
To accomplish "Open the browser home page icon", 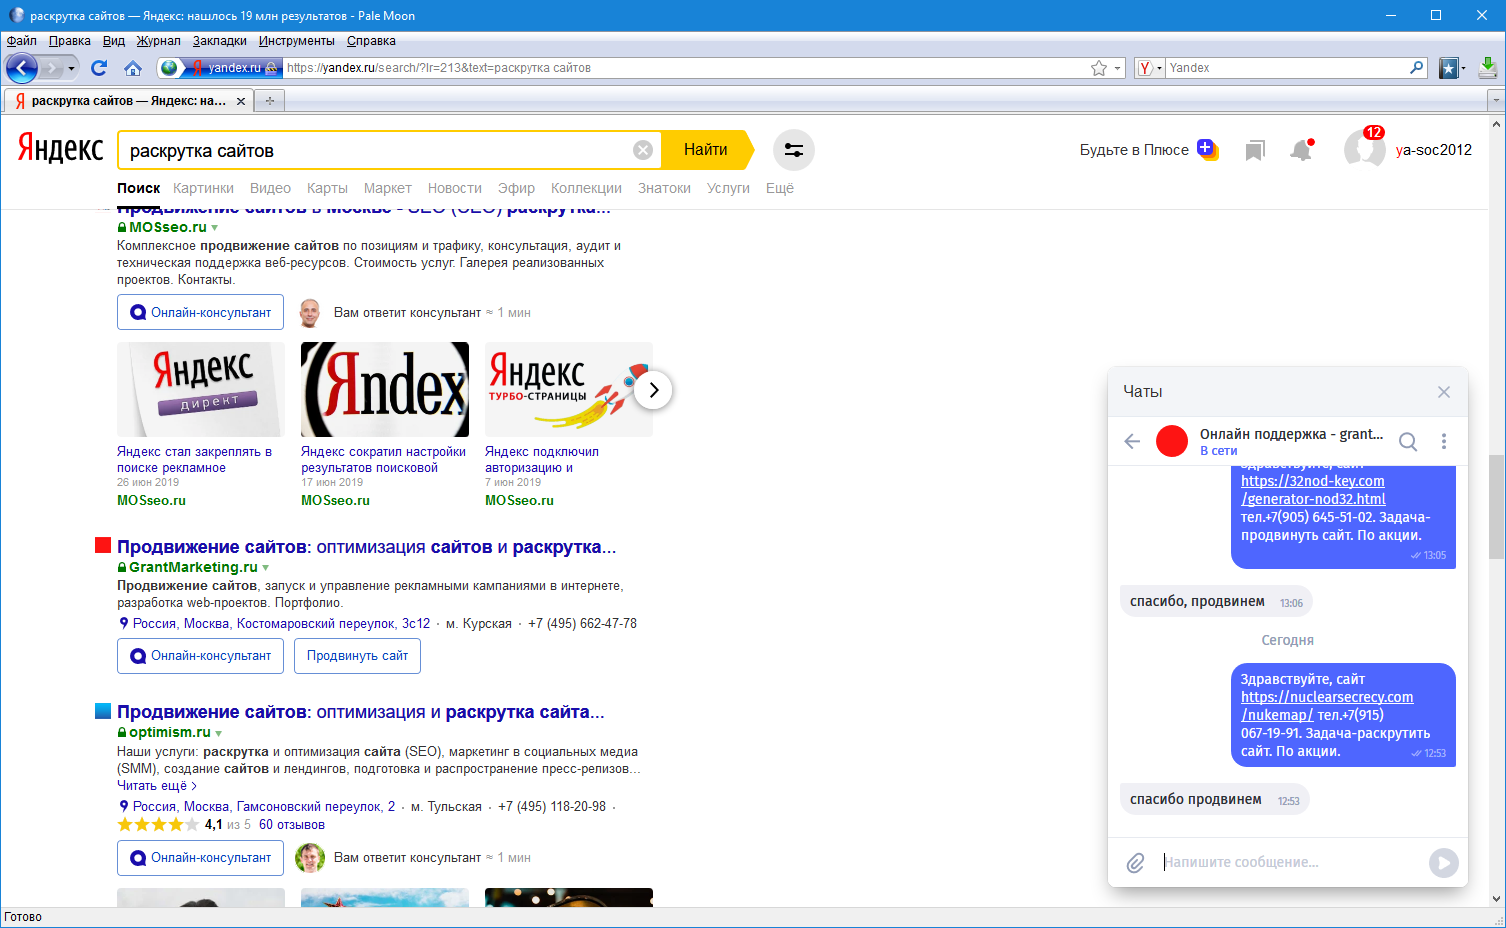I will click(133, 68).
